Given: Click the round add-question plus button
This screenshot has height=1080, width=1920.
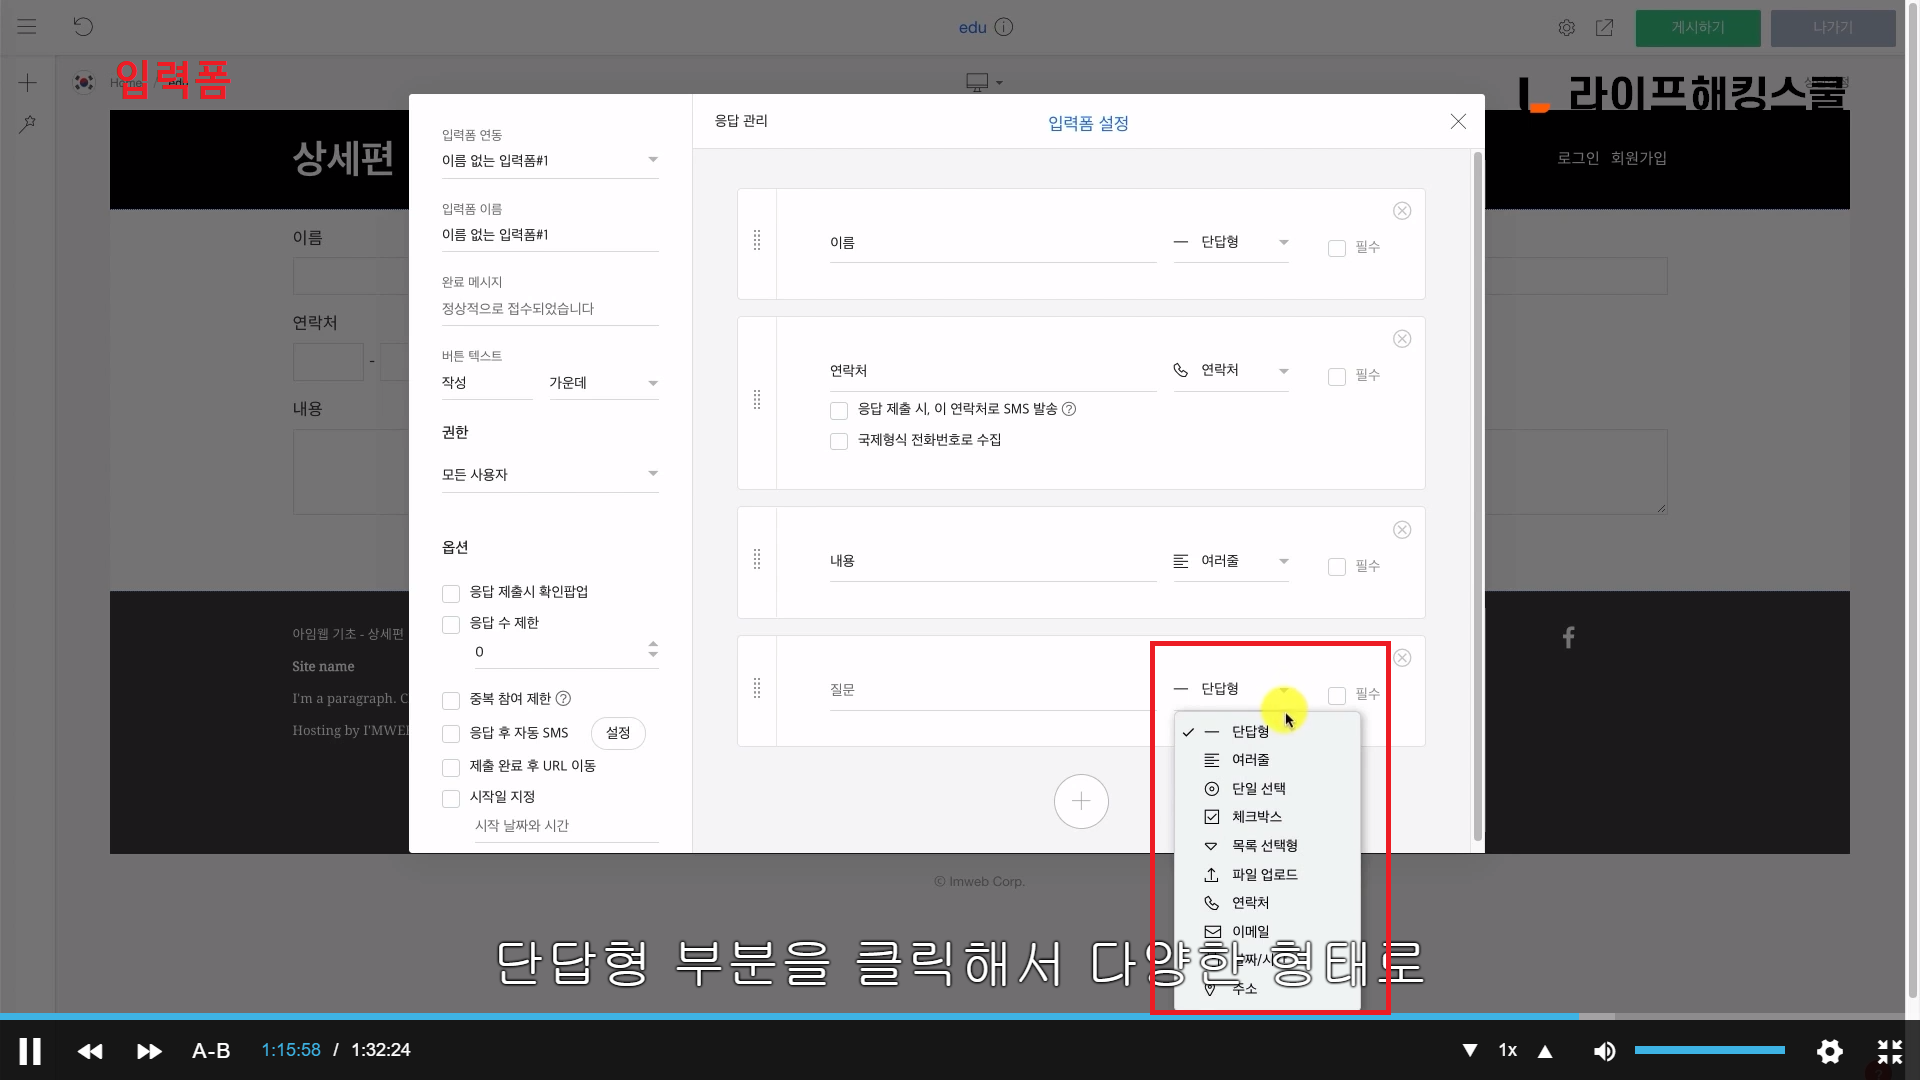Looking at the screenshot, I should pyautogui.click(x=1081, y=801).
